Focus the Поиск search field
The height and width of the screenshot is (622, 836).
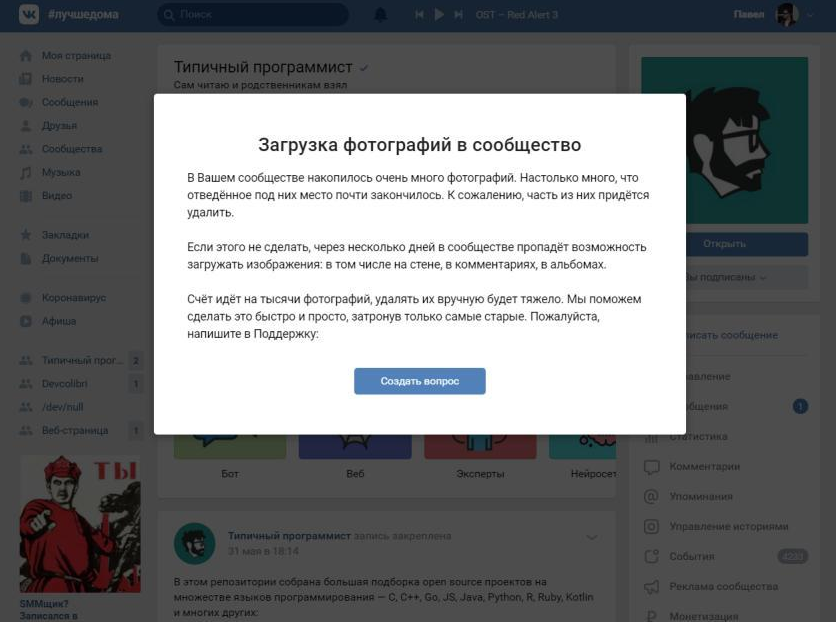(x=253, y=14)
